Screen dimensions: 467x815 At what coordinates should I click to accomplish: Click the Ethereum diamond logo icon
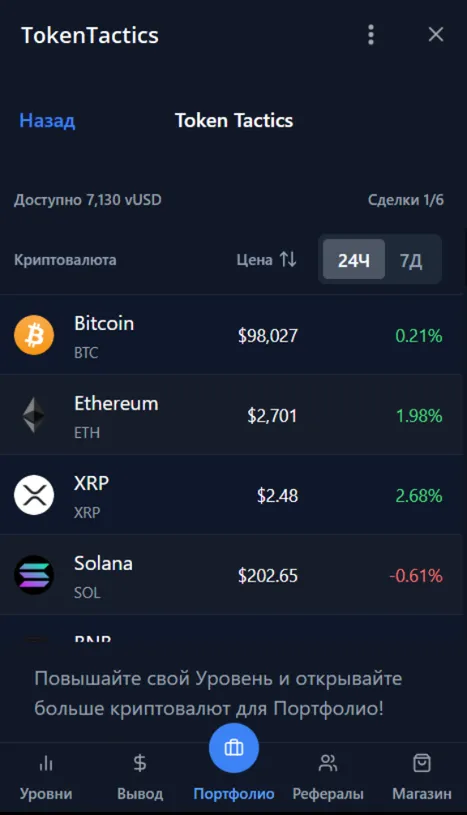pyautogui.click(x=34, y=415)
